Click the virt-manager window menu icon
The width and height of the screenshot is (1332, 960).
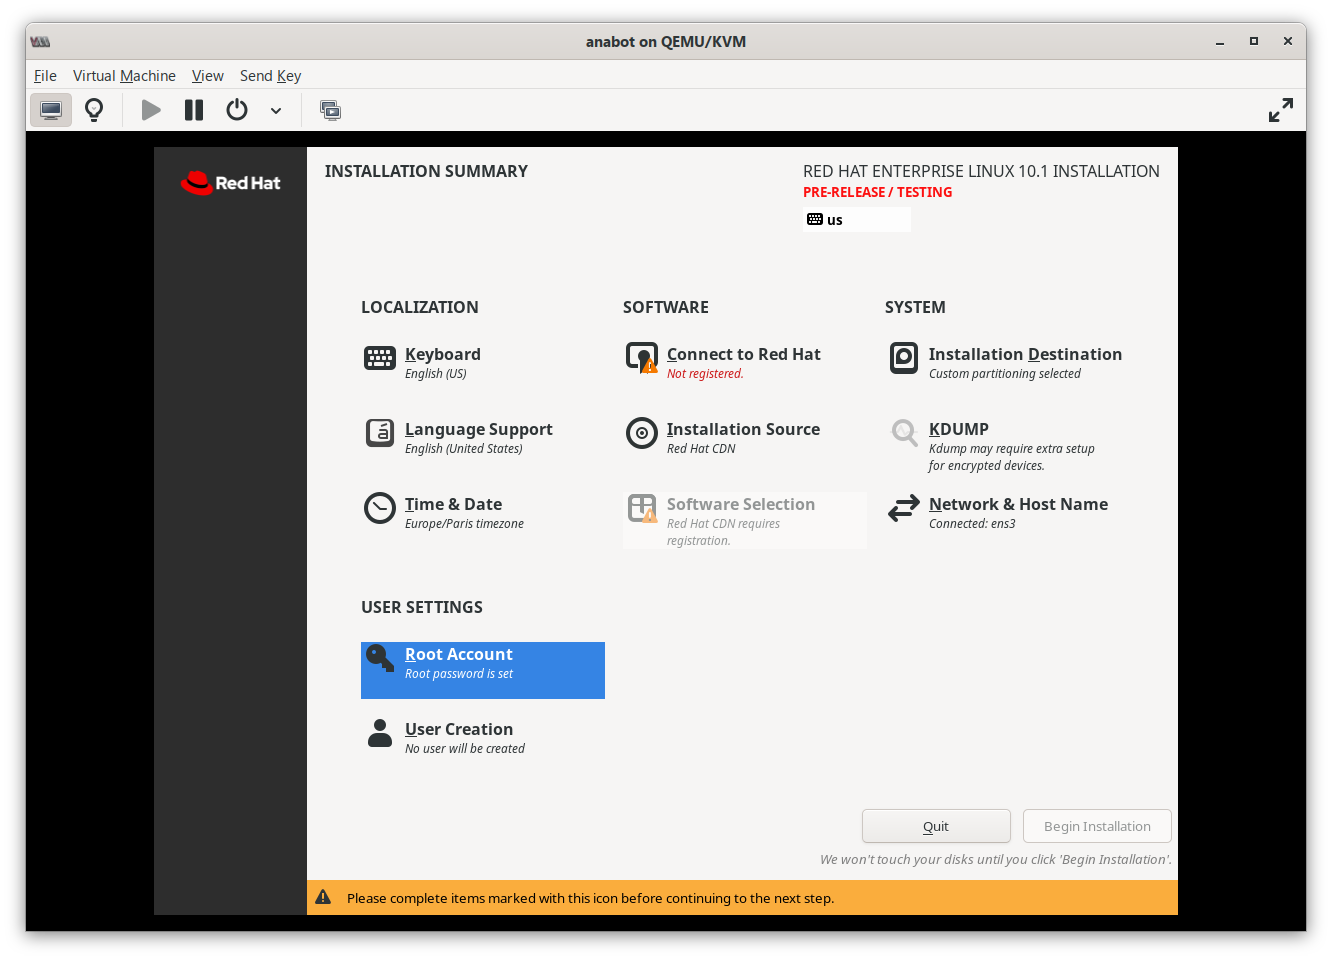click(40, 41)
